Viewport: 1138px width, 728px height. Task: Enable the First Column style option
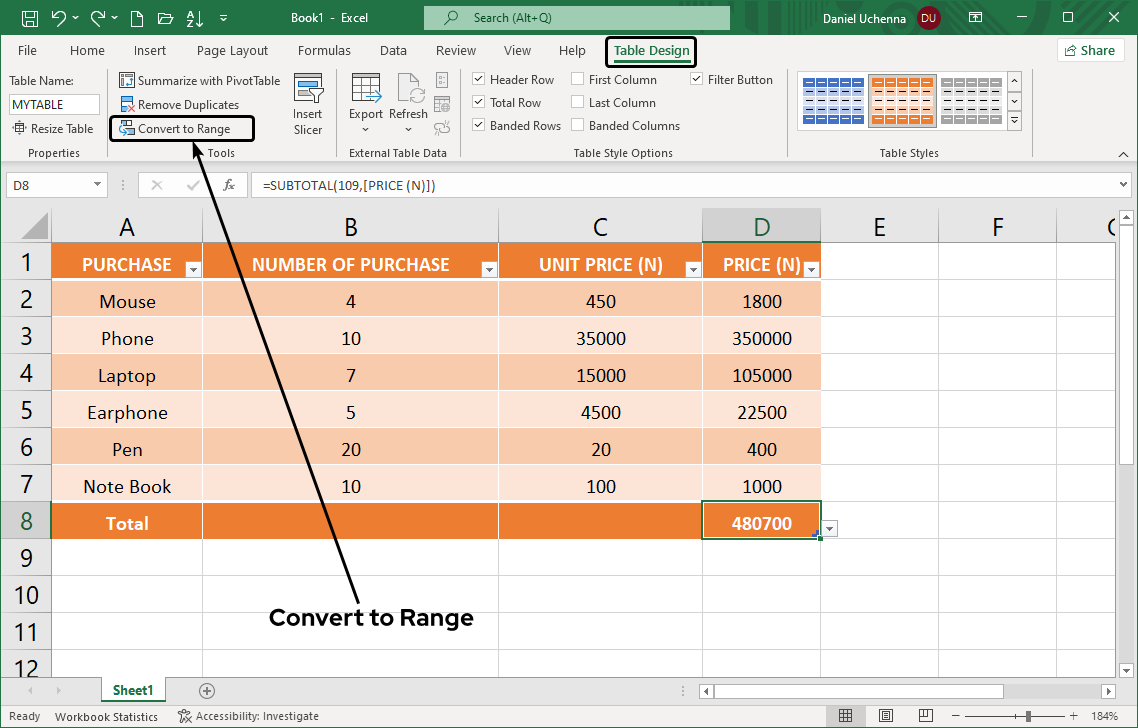pyautogui.click(x=577, y=79)
